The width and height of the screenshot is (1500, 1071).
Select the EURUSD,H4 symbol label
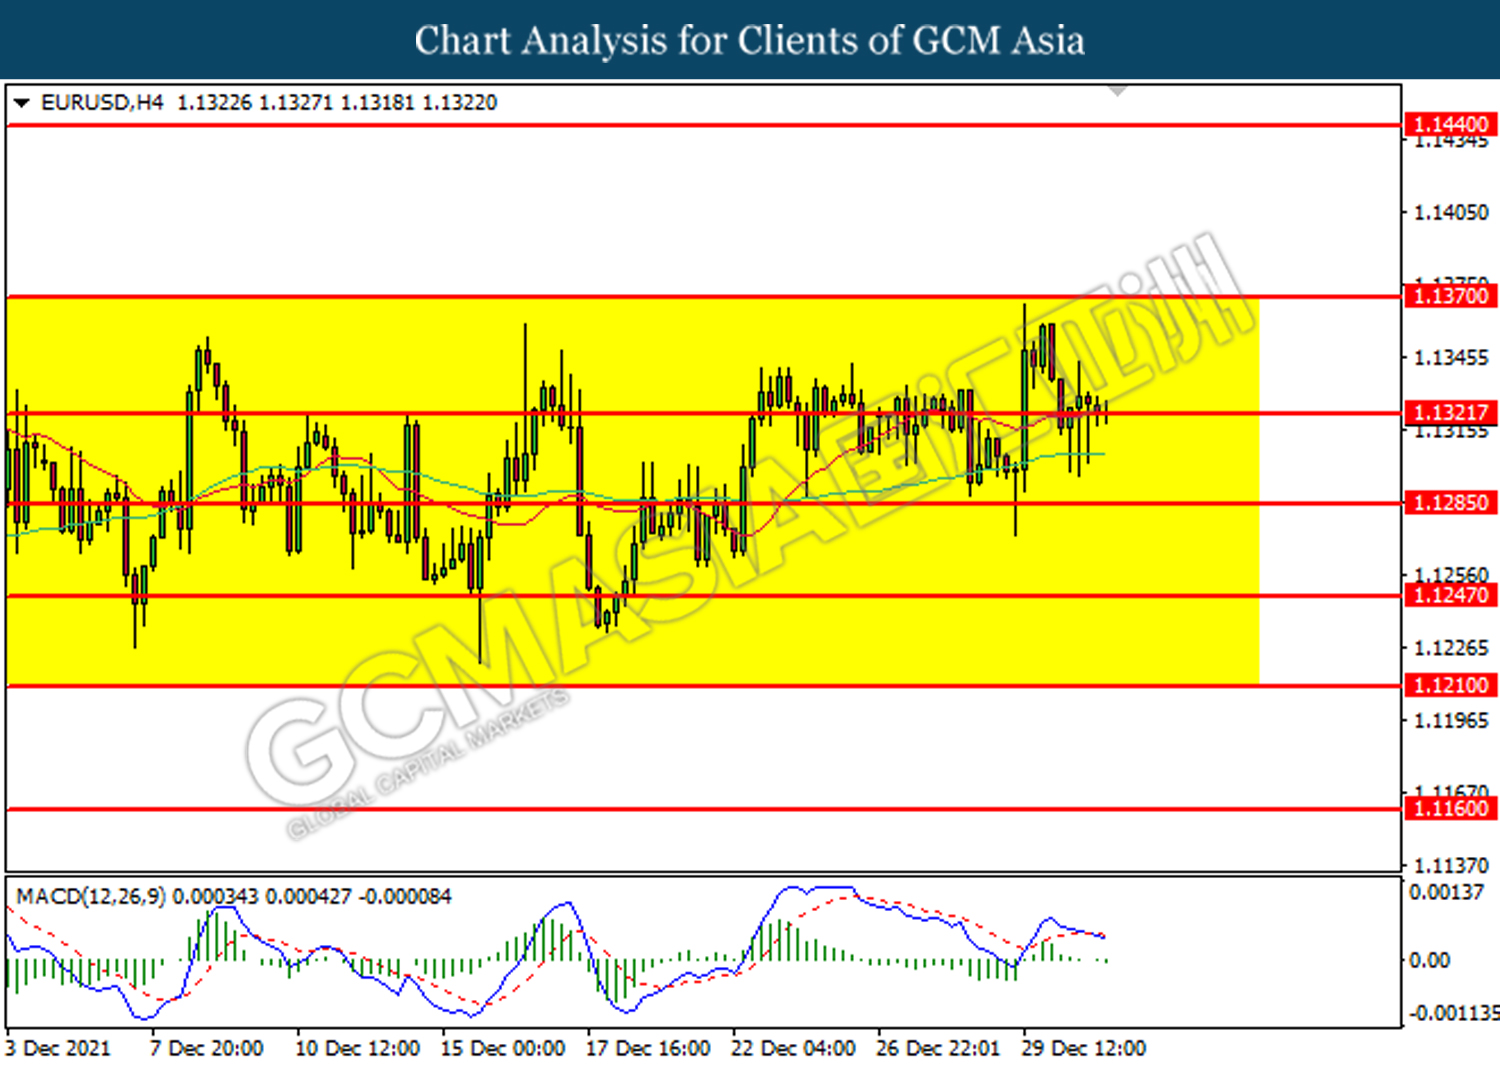point(102,103)
